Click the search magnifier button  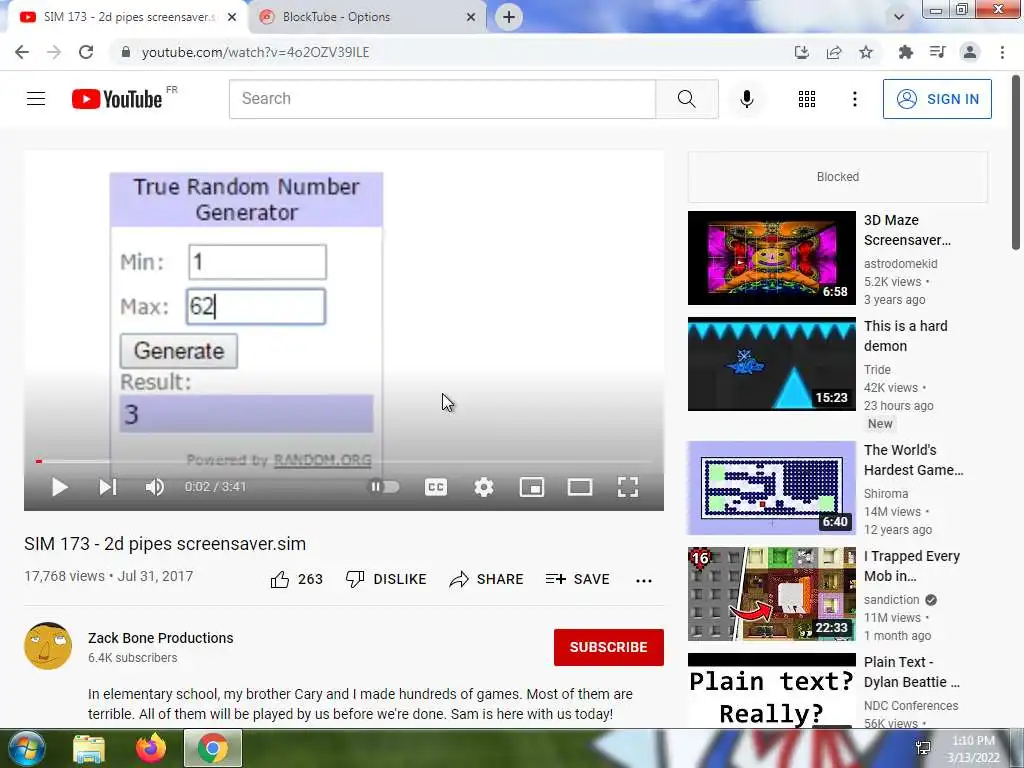tap(686, 99)
